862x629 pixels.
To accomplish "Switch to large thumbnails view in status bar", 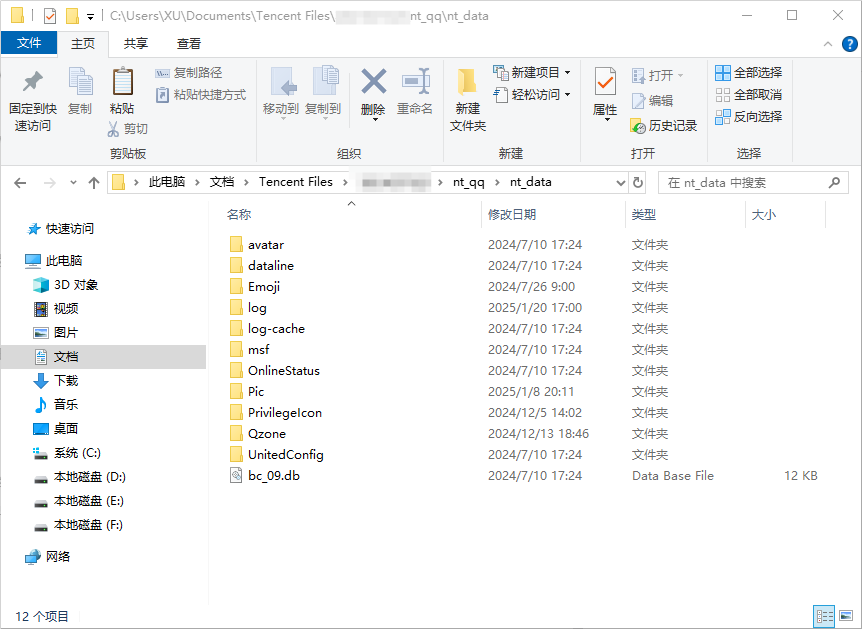I will [x=845, y=615].
